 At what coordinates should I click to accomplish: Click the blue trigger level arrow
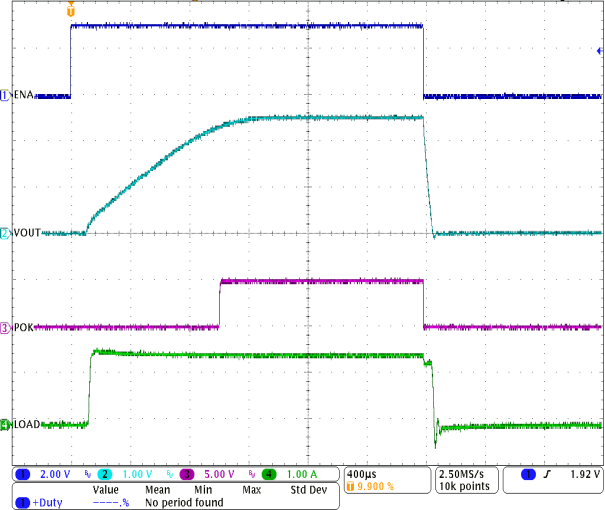[600, 51]
